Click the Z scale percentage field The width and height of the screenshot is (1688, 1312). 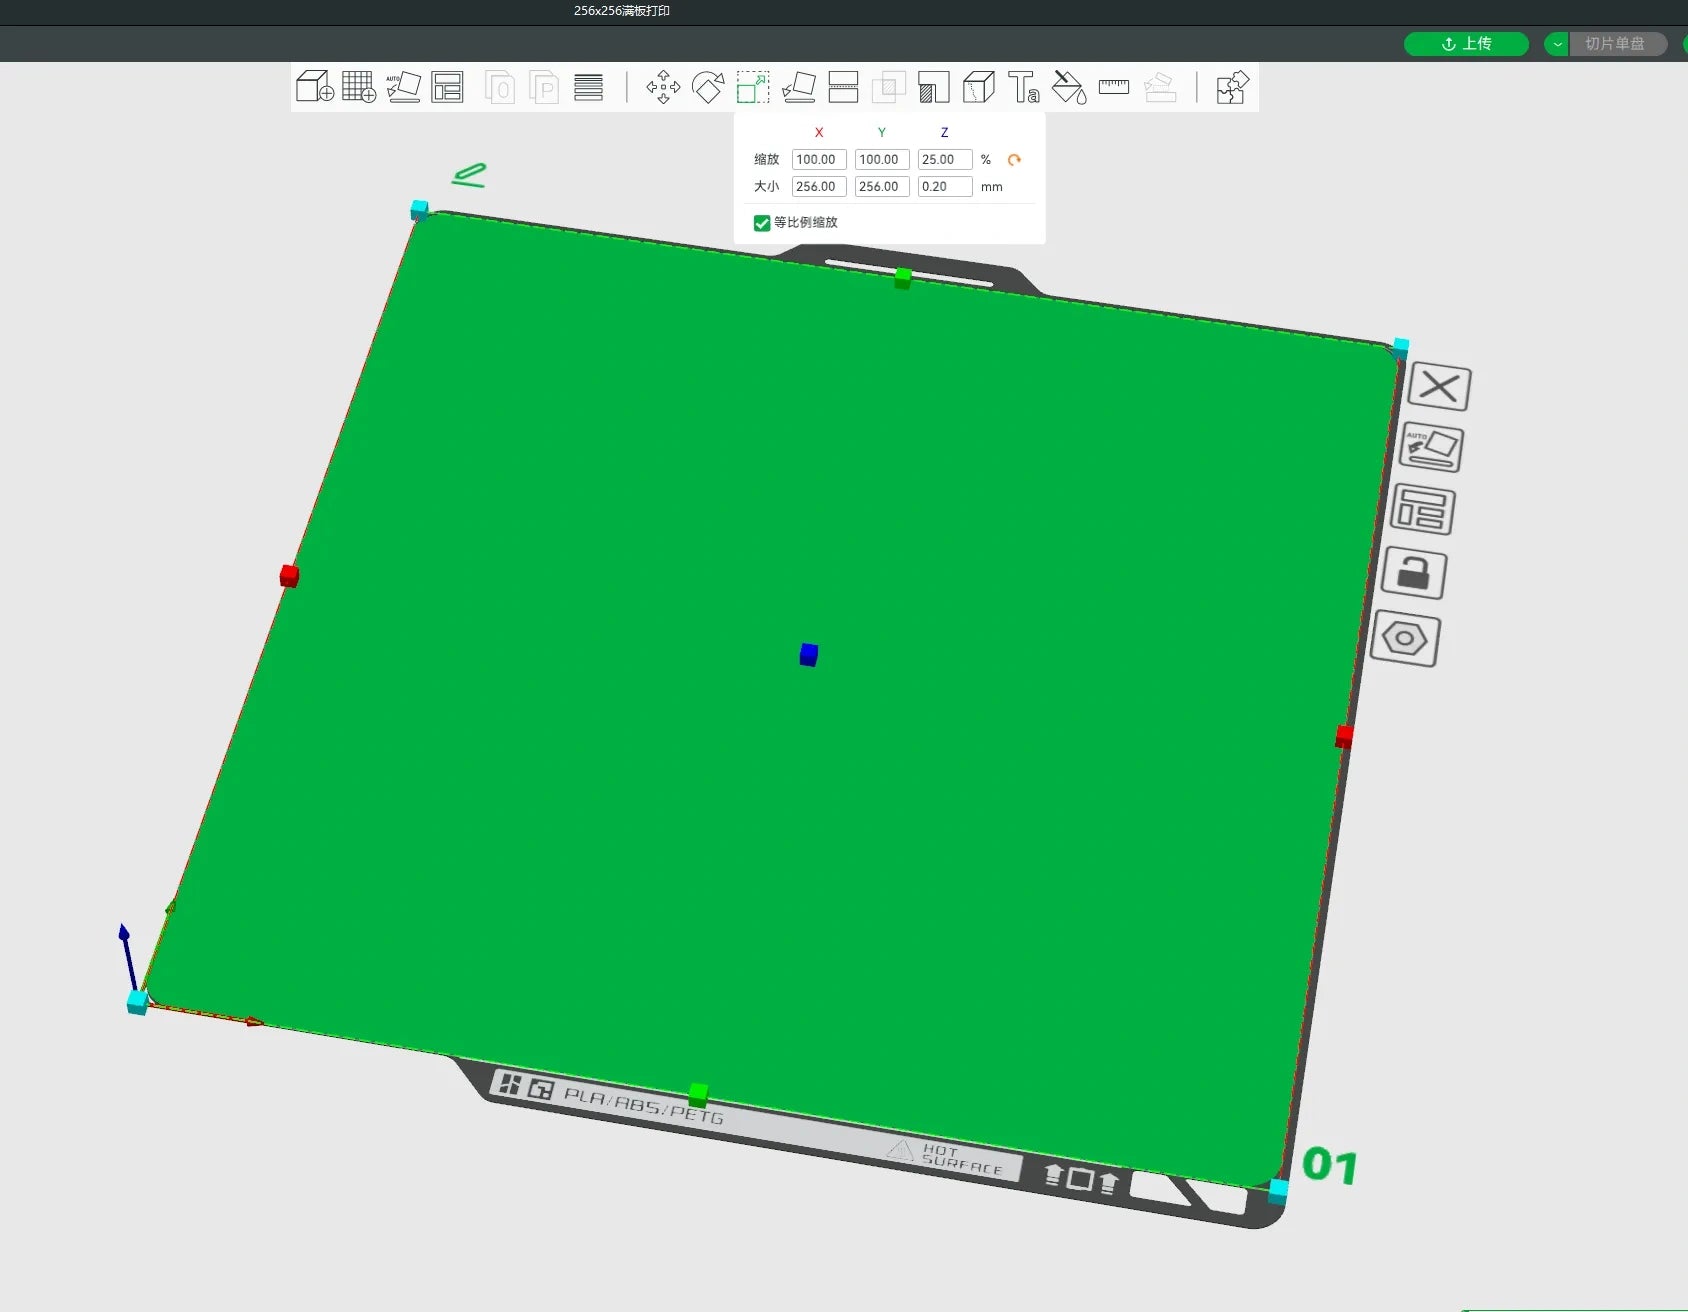coord(945,159)
